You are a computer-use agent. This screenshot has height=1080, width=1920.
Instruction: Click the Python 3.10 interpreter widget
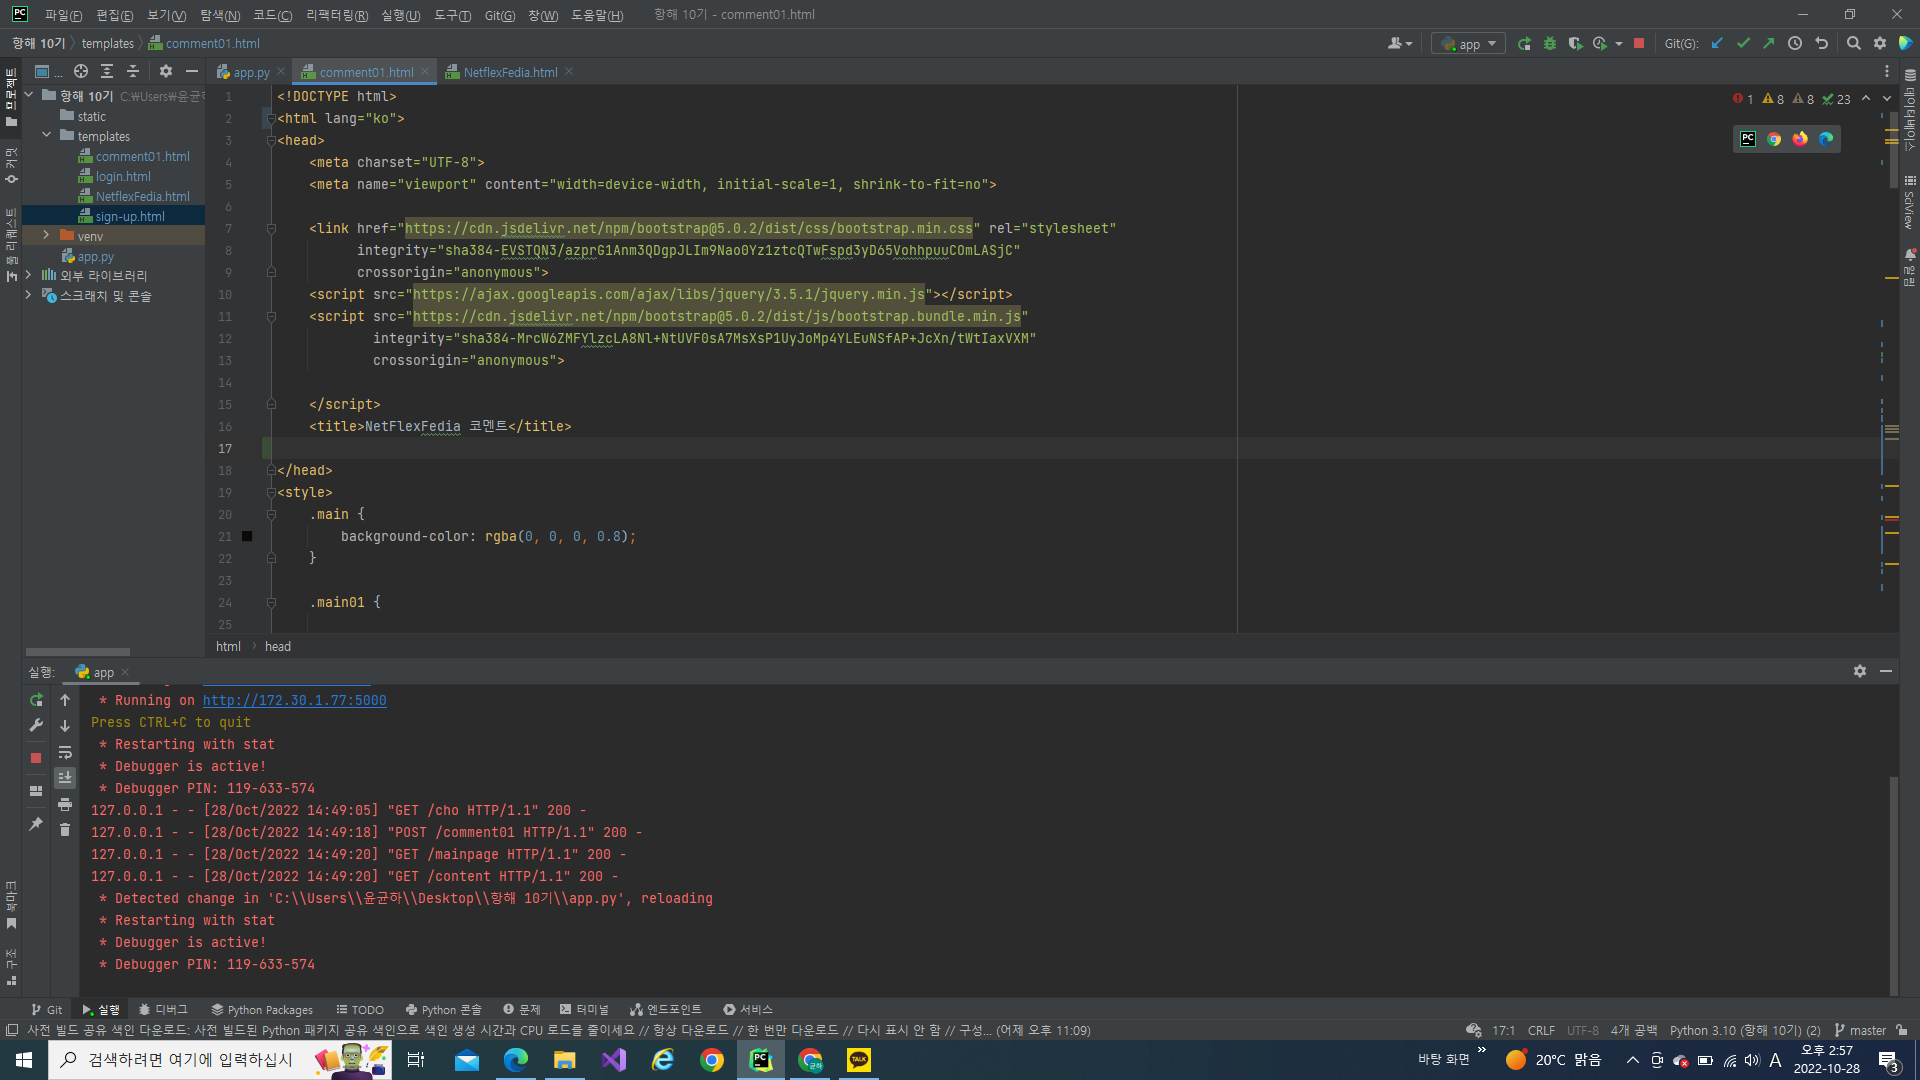[x=1745, y=1030]
